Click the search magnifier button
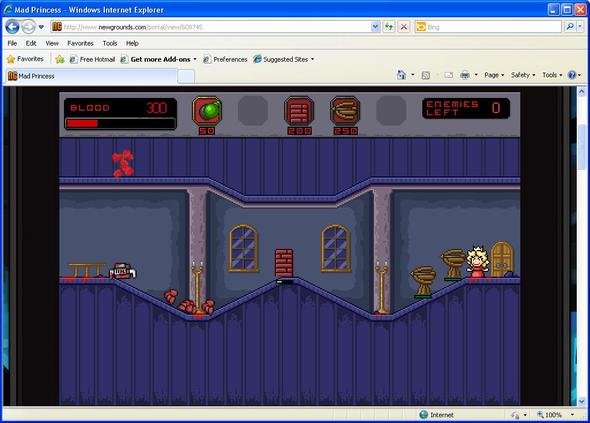 570,27
